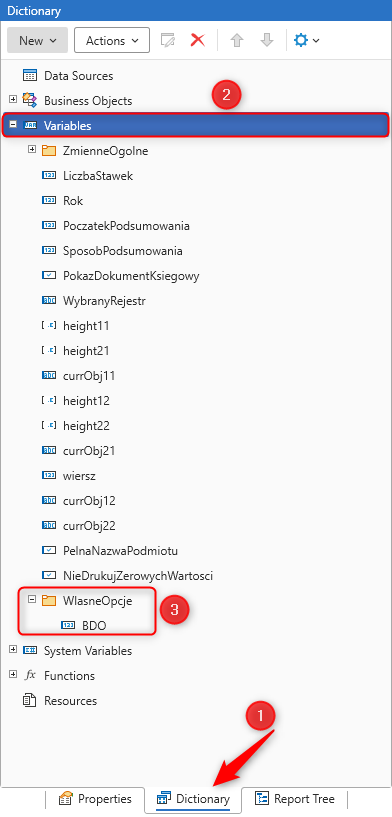Collapse the WlasneOpcje folder

tap(32, 599)
